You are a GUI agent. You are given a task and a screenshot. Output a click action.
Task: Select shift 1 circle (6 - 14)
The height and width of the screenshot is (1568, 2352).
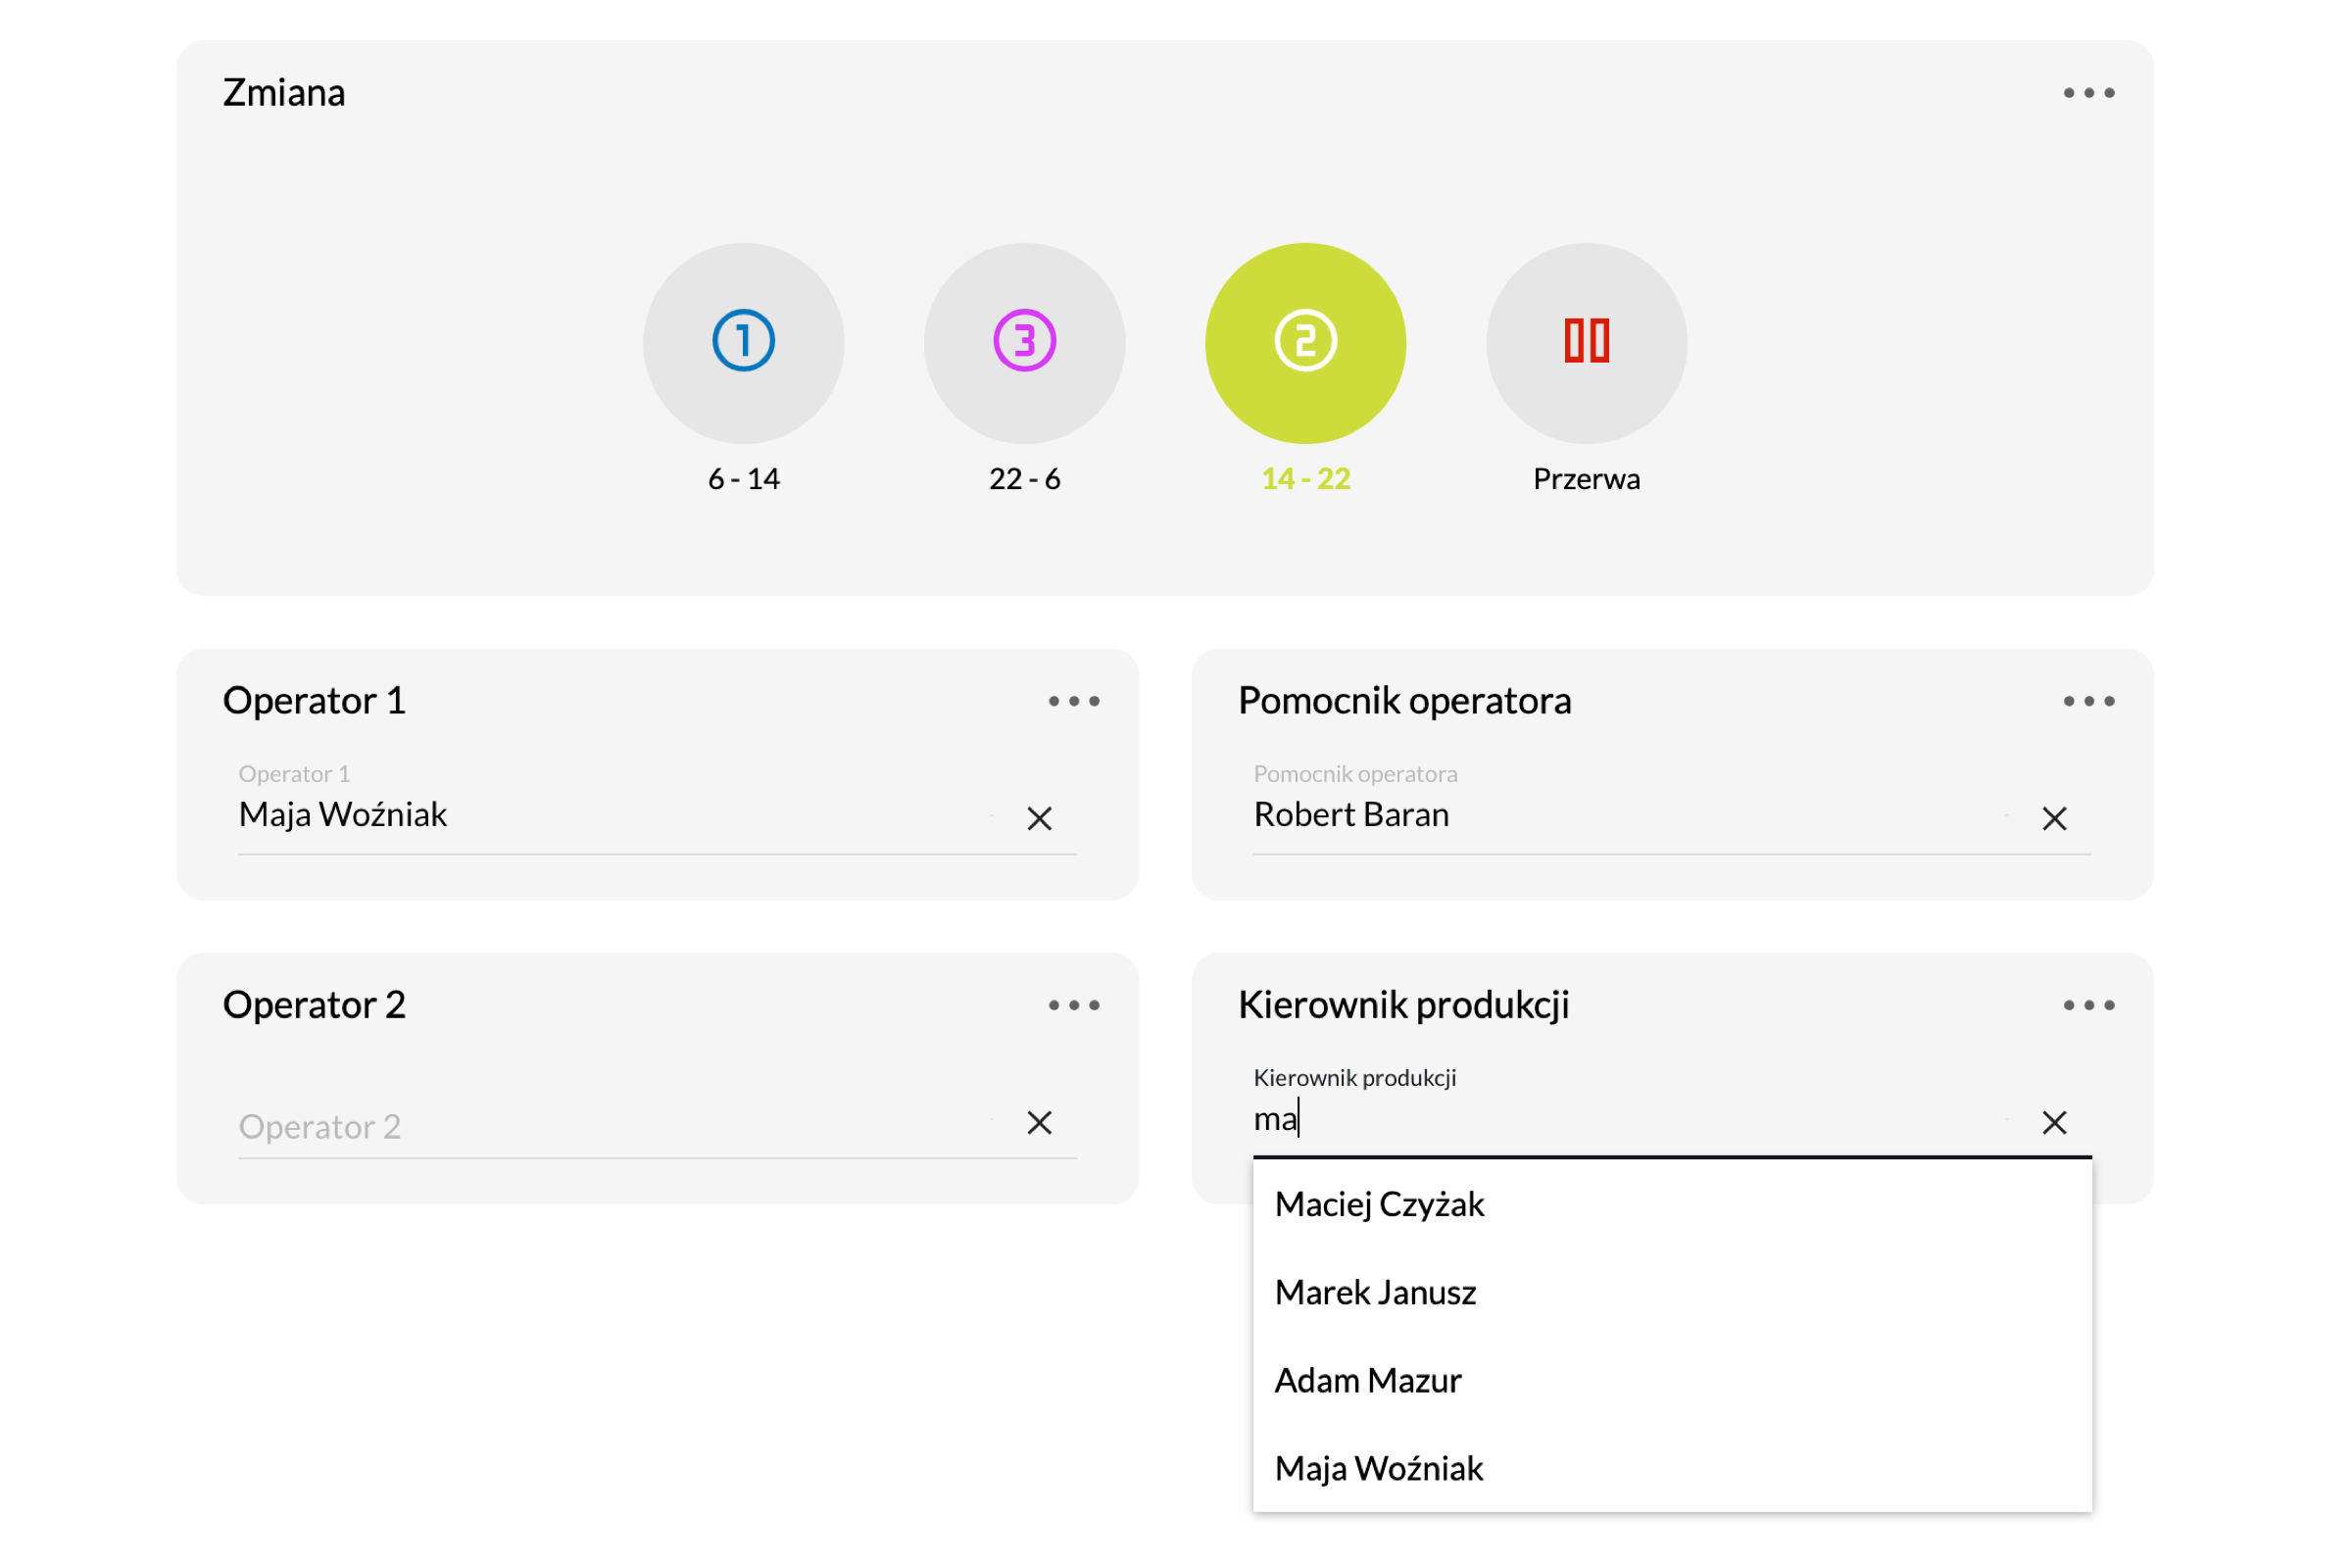[743, 343]
